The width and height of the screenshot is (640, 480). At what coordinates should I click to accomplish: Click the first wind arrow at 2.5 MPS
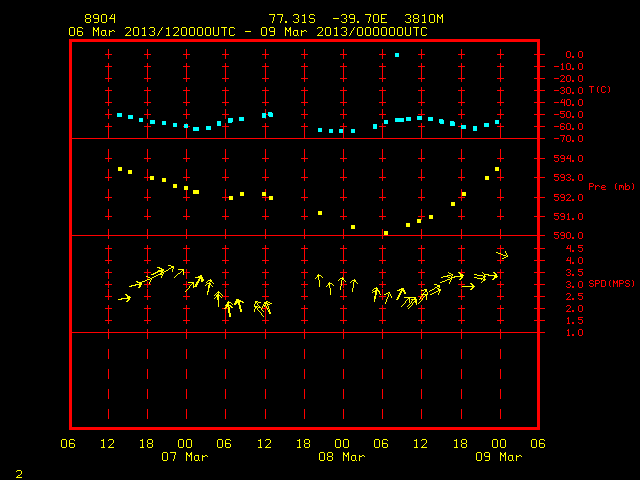coord(125,298)
